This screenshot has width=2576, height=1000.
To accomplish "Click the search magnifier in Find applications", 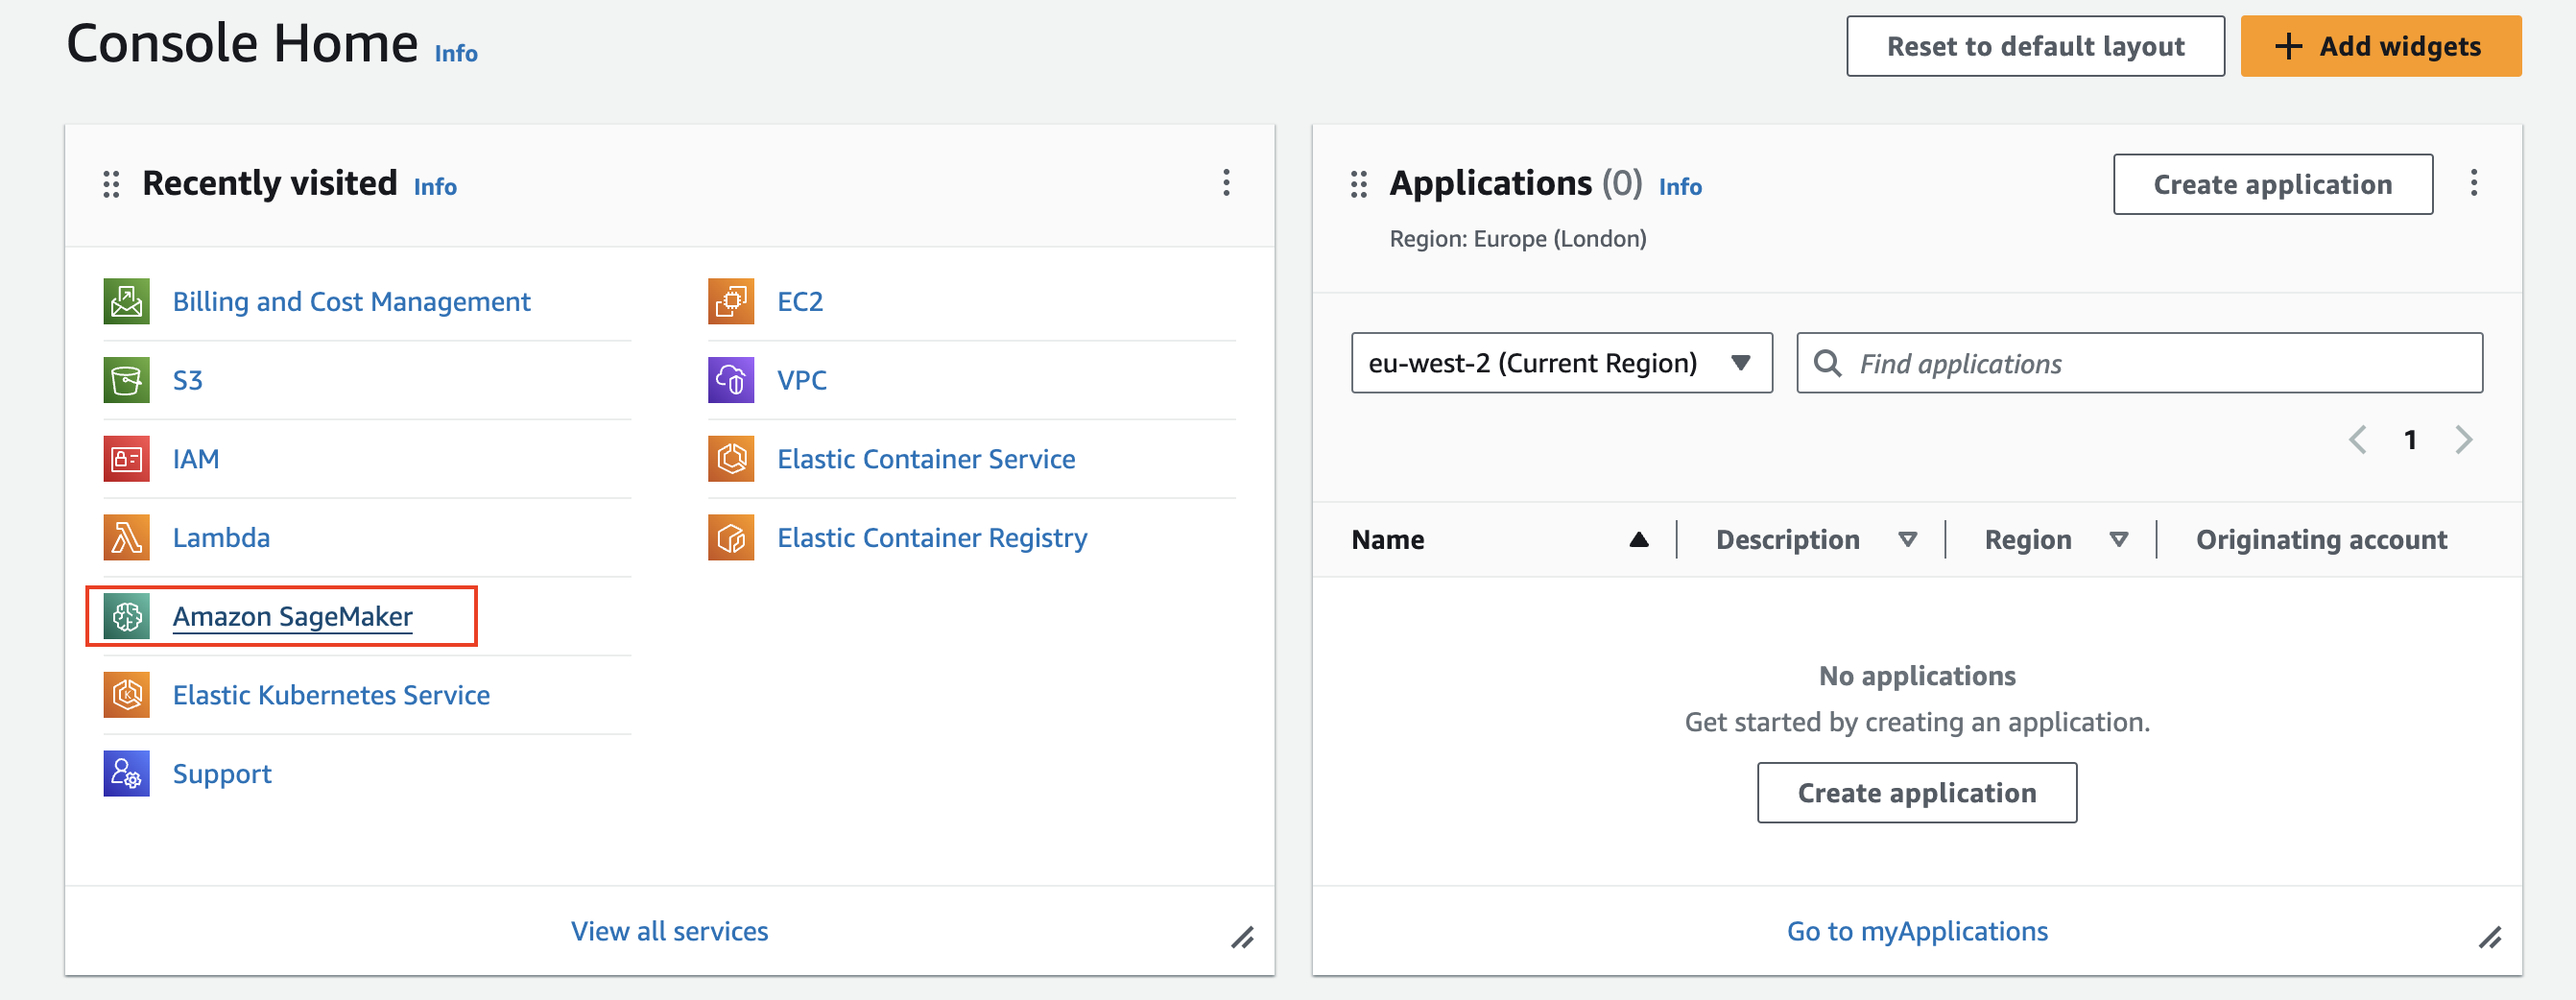I will pos(1827,363).
